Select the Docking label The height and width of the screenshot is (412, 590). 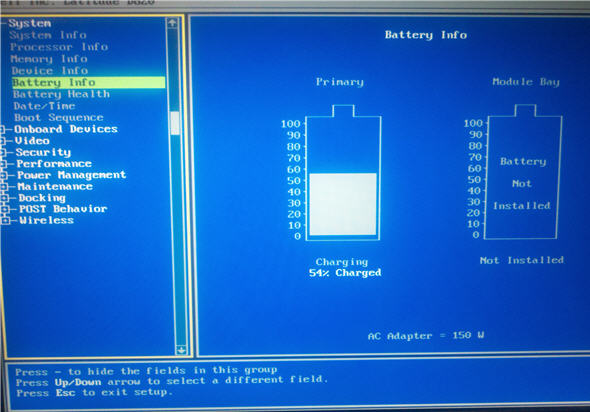coord(42,198)
